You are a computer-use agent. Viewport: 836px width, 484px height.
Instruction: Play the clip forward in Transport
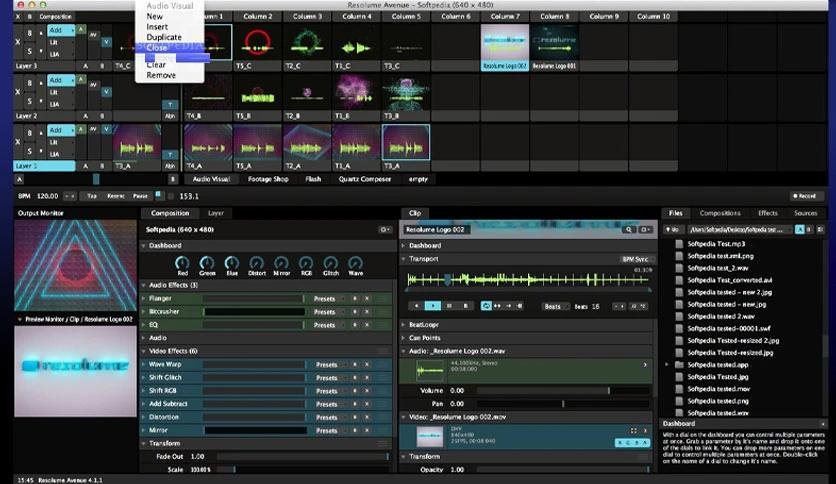(432, 306)
